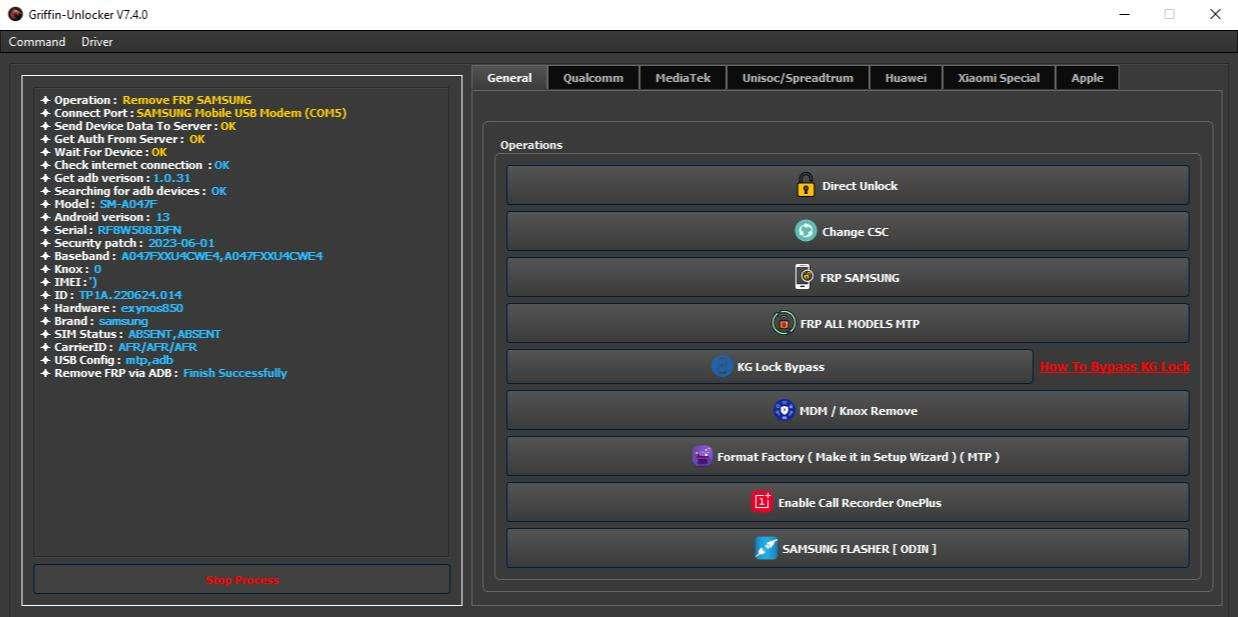Click the phone icon beside FRP SAMSUNG
The height and width of the screenshot is (617, 1238).
804,277
